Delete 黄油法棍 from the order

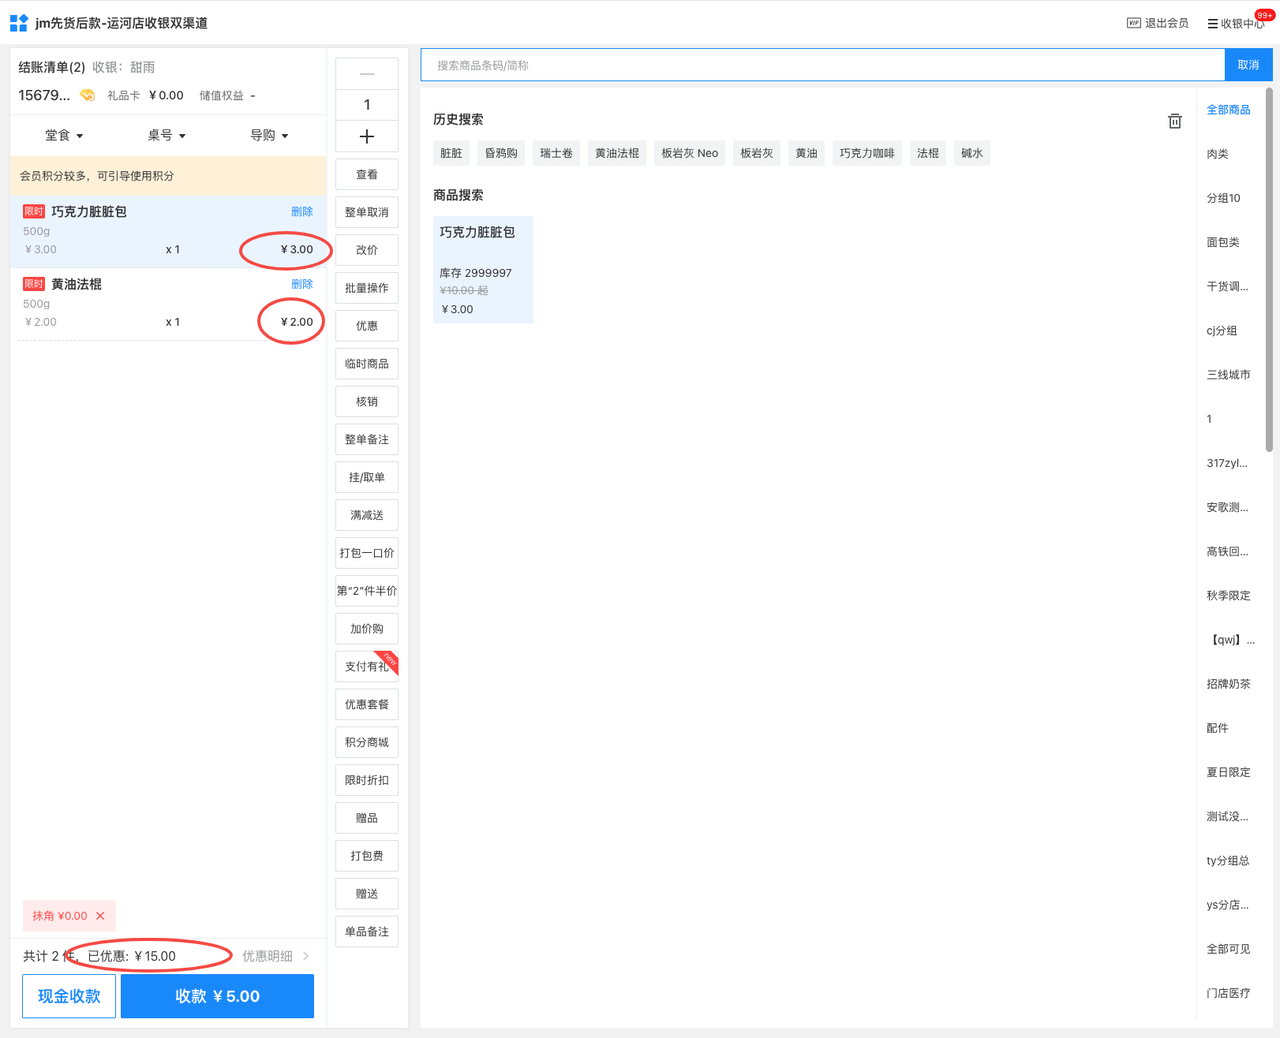point(302,284)
